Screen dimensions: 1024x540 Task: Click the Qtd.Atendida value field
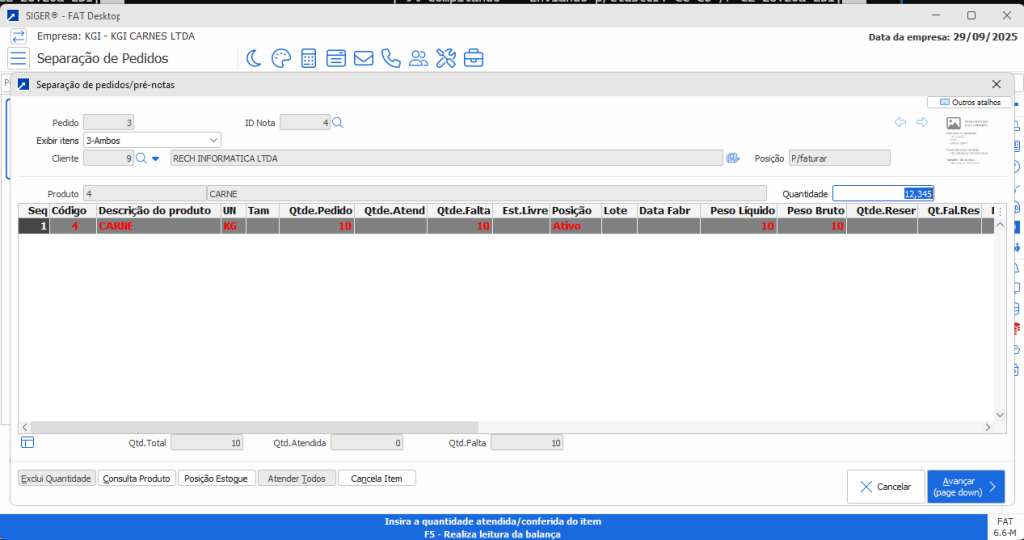click(x=366, y=443)
